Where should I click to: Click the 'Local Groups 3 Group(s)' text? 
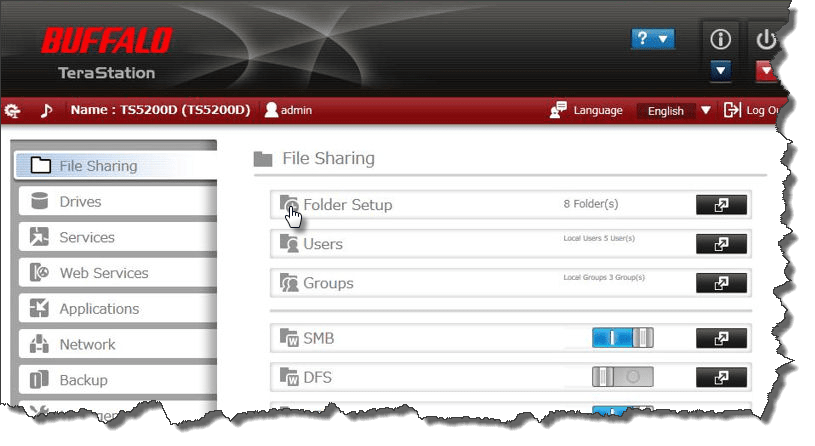pos(604,278)
